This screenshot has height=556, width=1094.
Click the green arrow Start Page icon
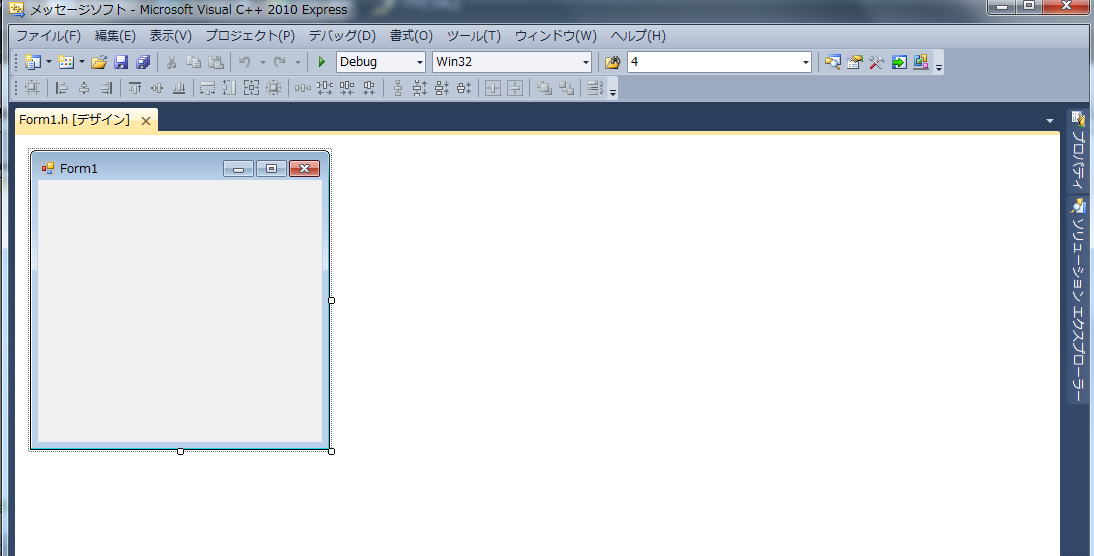pos(899,62)
